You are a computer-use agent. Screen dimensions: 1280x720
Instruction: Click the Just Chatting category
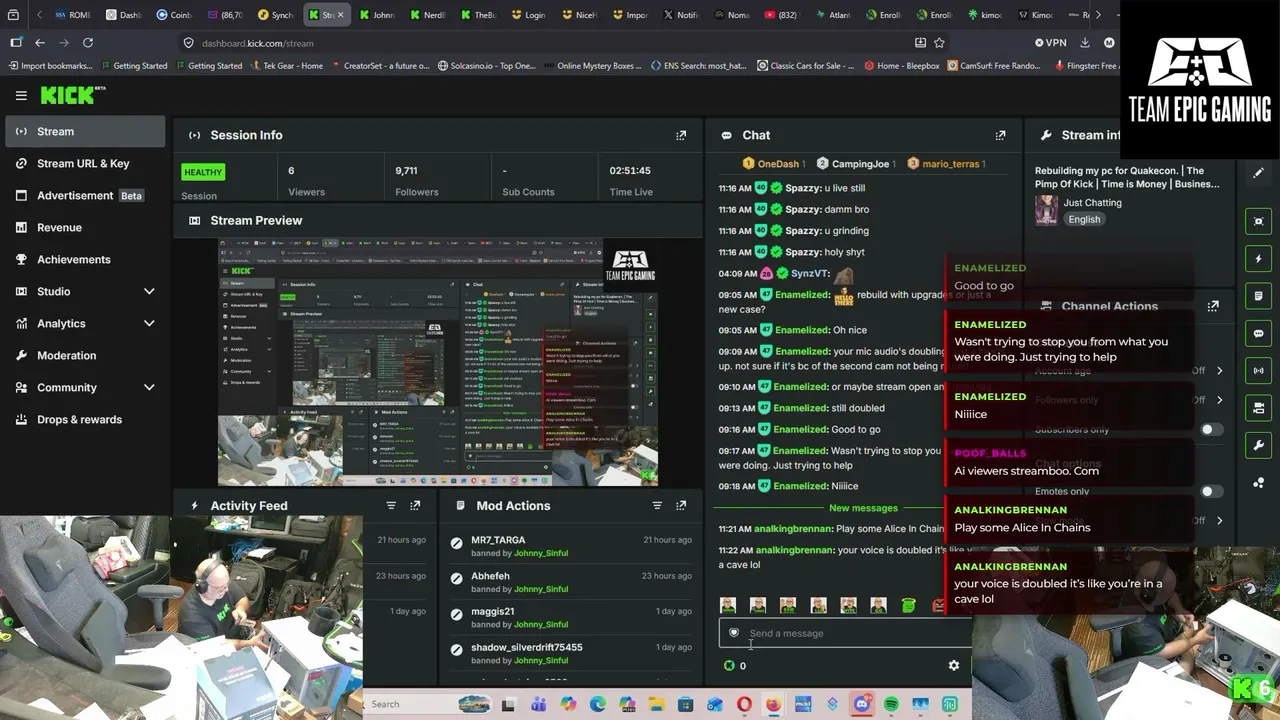point(1092,202)
